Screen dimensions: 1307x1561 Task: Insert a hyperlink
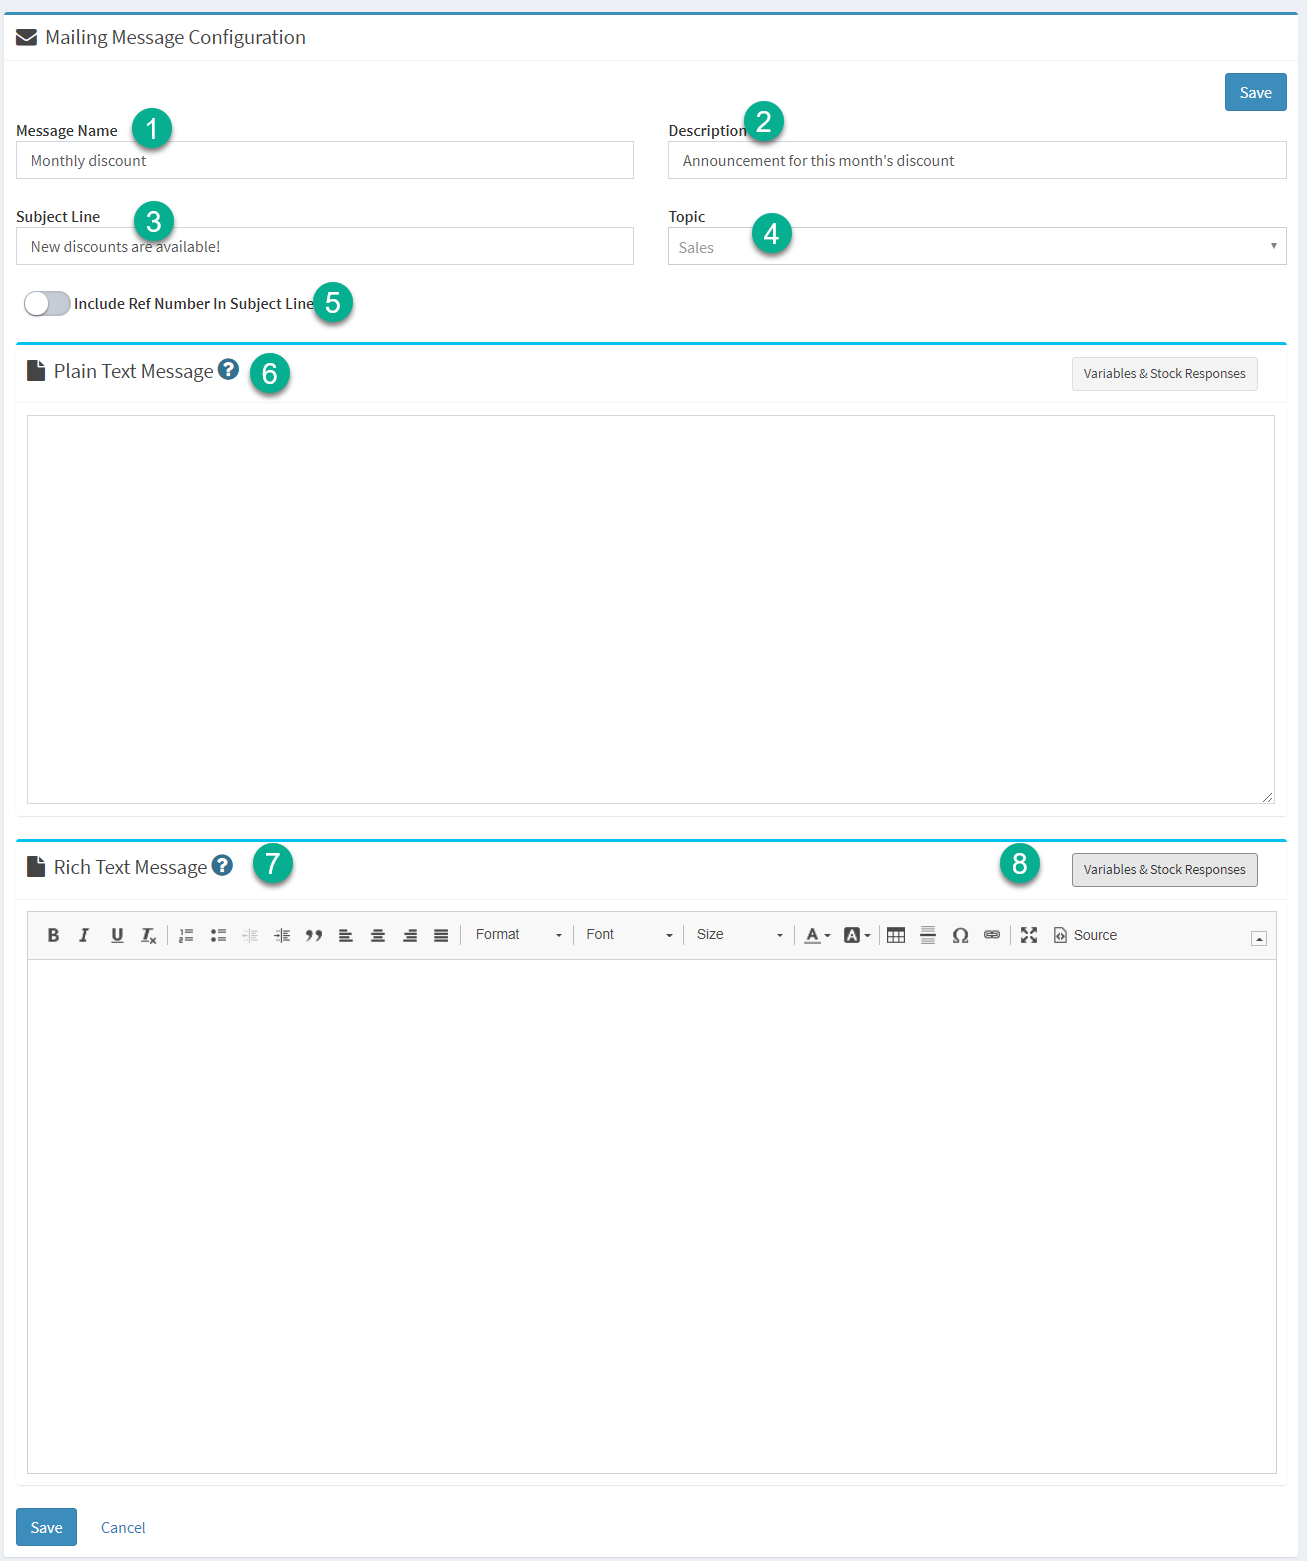click(x=992, y=935)
